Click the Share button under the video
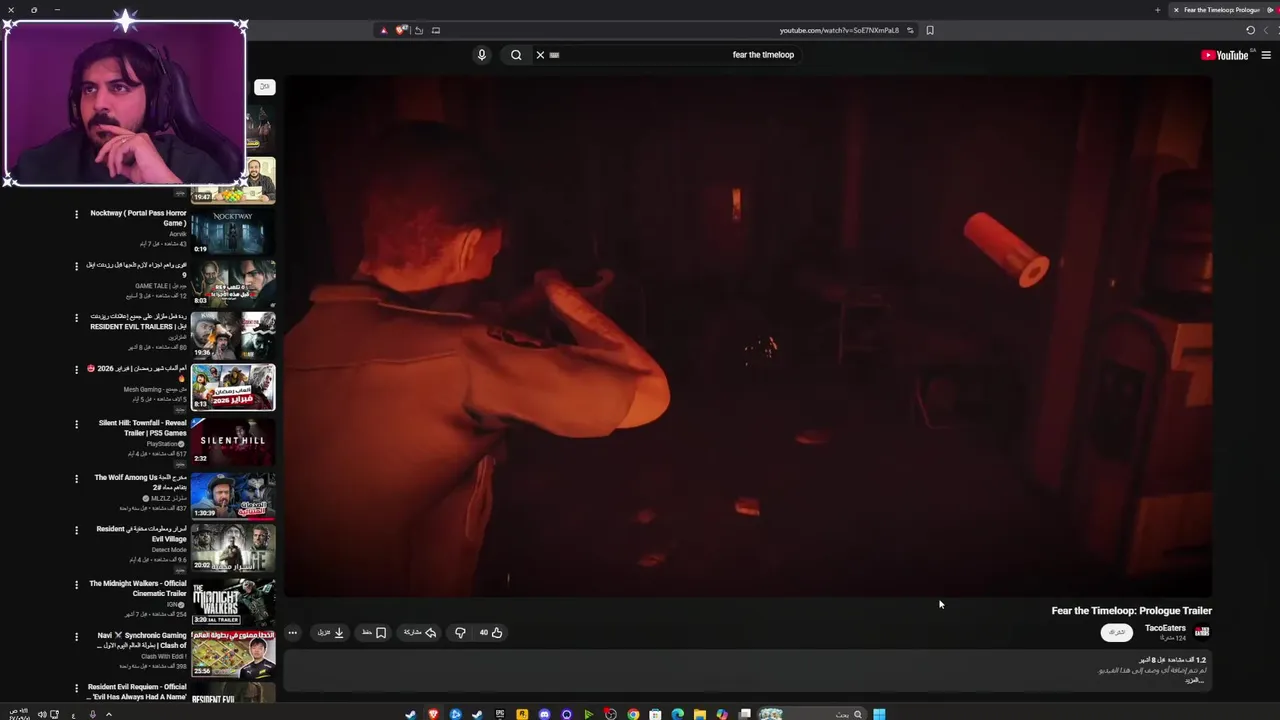 click(x=420, y=632)
